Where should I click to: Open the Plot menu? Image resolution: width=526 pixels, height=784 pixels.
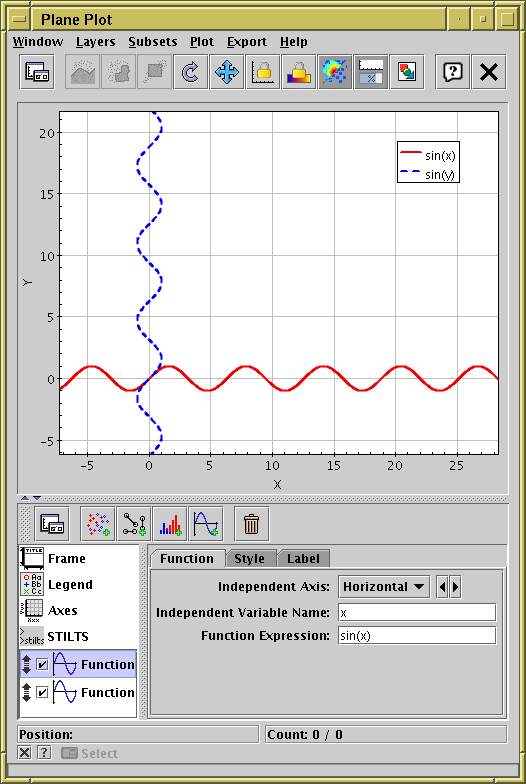point(202,42)
